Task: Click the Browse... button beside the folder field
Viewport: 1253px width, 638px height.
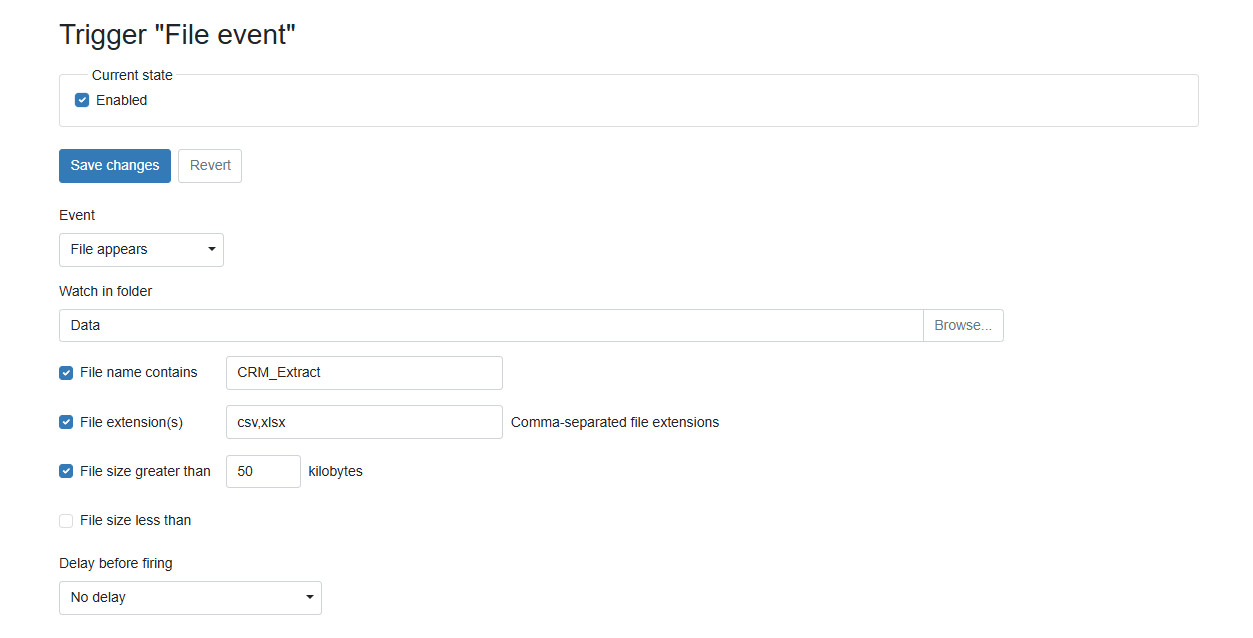Action: (963, 326)
